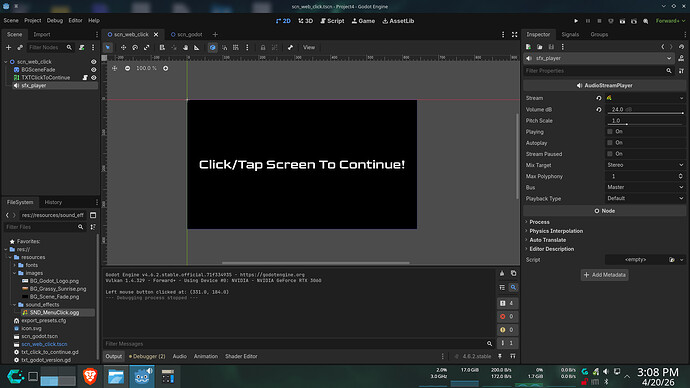Image resolution: width=690 pixels, height=388 pixels.
Task: Reset zoom via 100.0 % label
Action: point(146,68)
